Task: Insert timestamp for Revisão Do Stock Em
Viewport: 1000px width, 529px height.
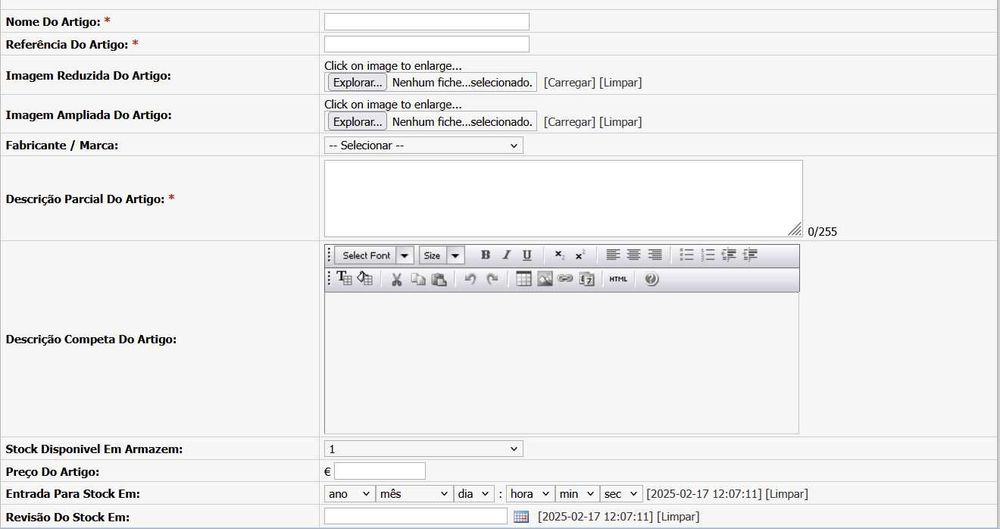Action: pos(596,517)
